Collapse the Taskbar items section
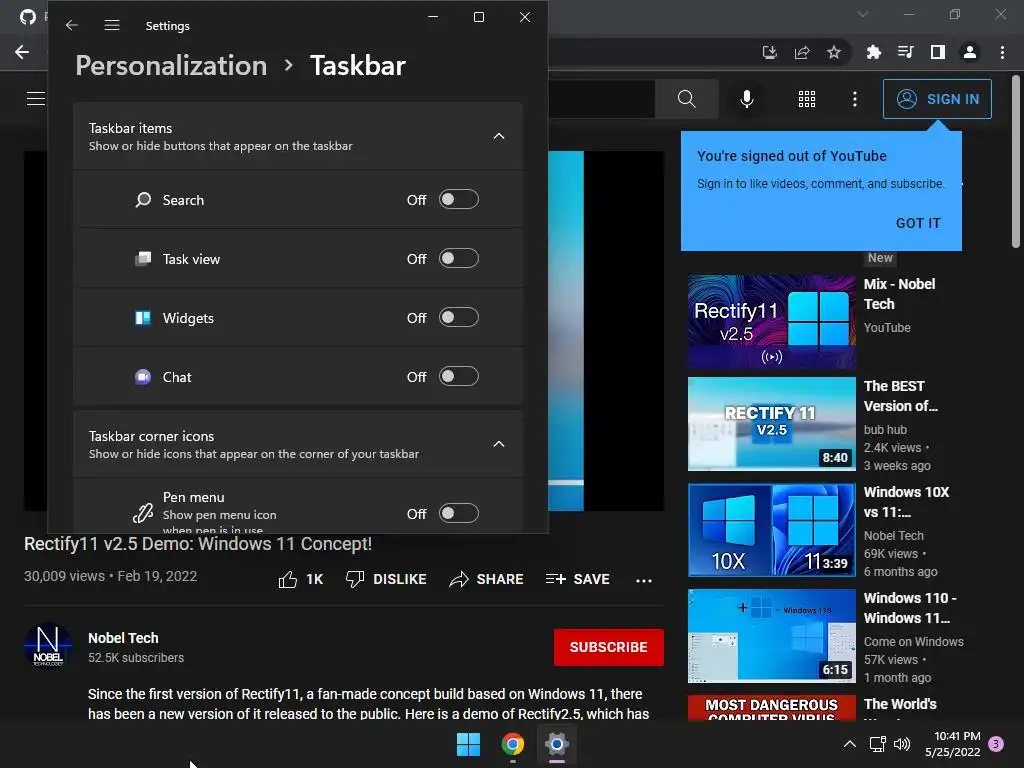Image resolution: width=1024 pixels, height=768 pixels. [x=499, y=136]
